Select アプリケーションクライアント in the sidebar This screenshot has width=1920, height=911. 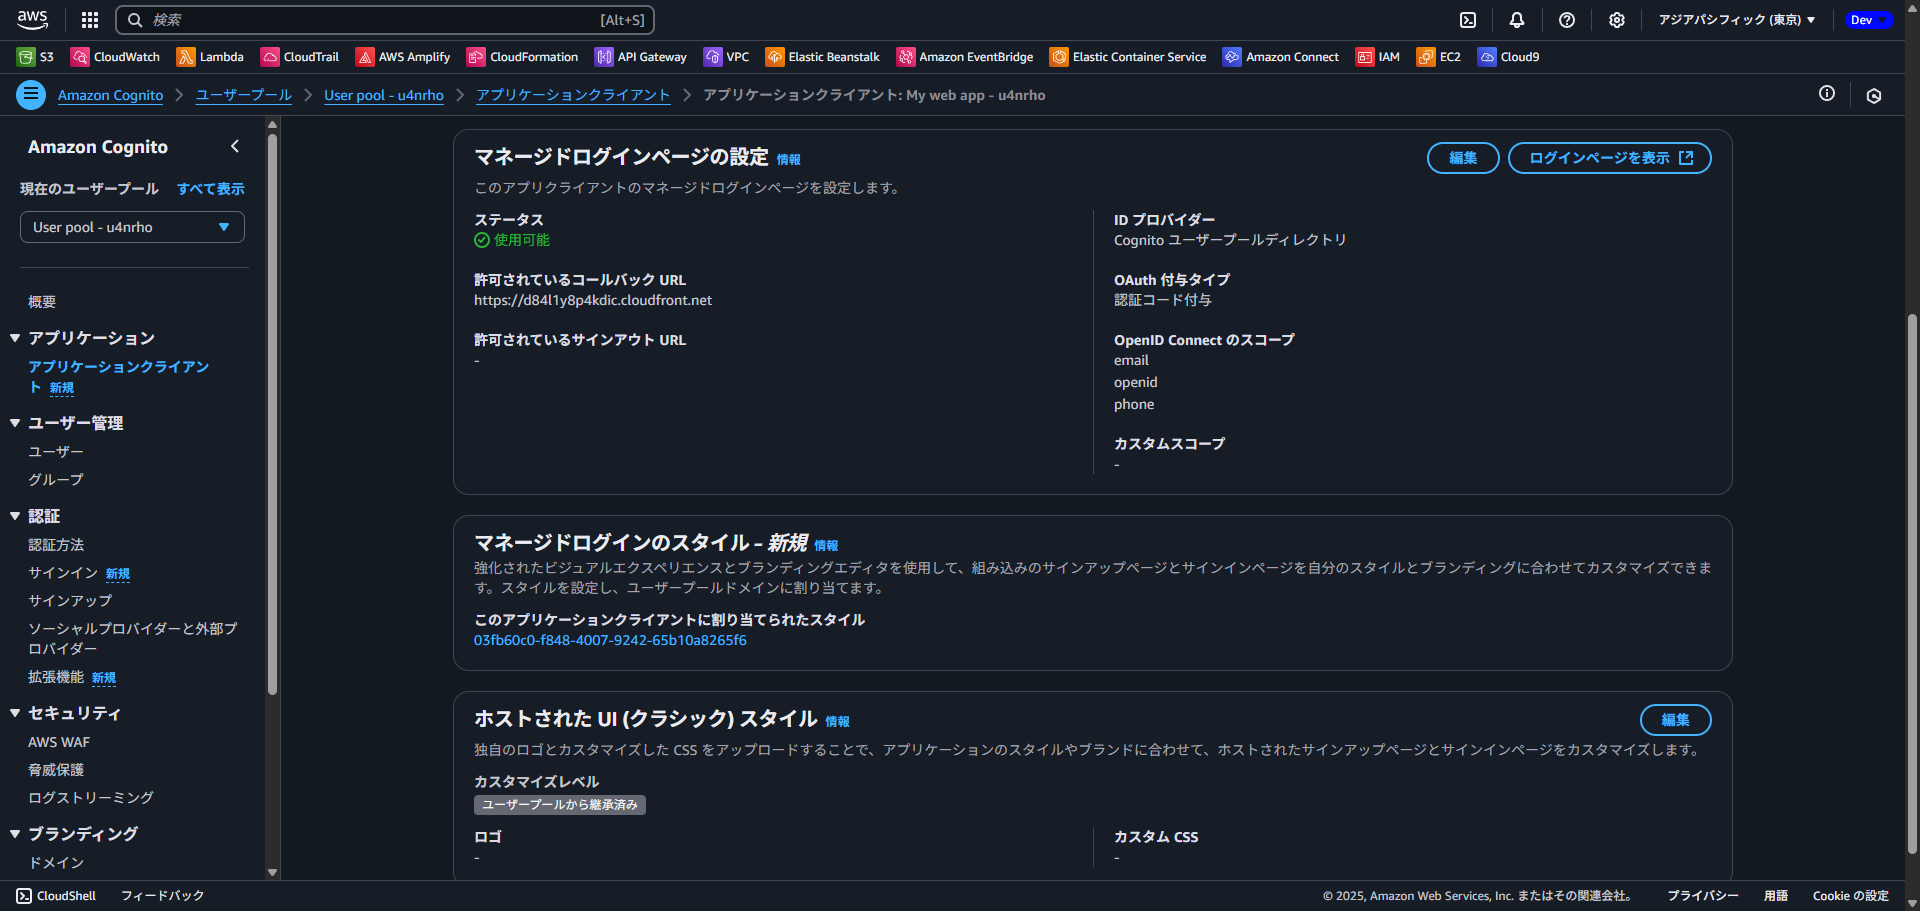[118, 377]
